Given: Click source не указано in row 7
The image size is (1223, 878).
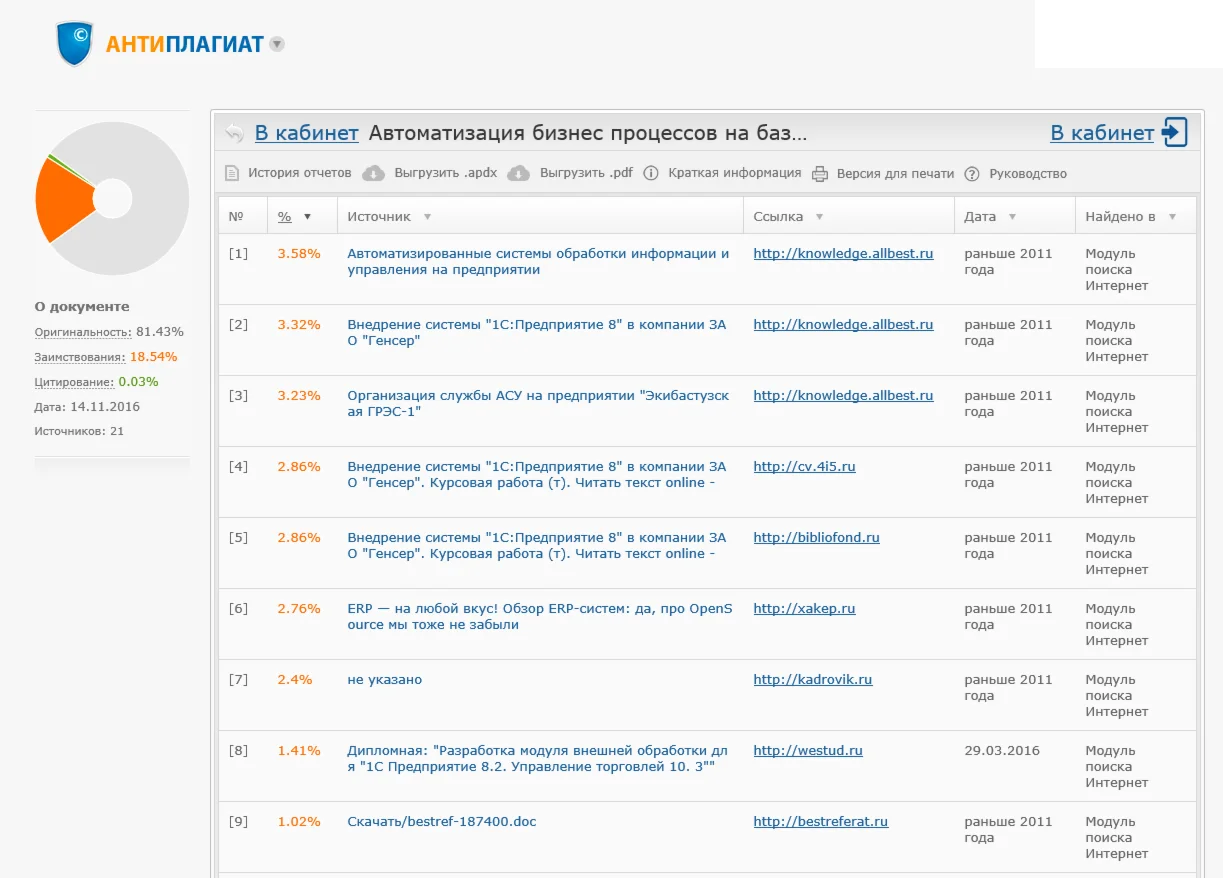Looking at the screenshot, I should [384, 679].
